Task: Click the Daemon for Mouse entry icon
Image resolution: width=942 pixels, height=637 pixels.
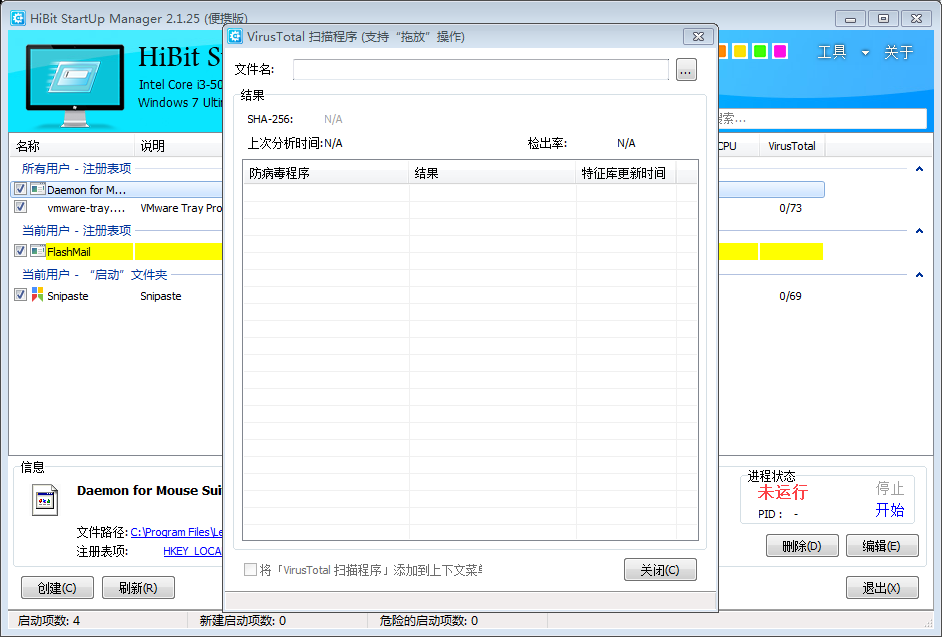Action: coord(37,189)
